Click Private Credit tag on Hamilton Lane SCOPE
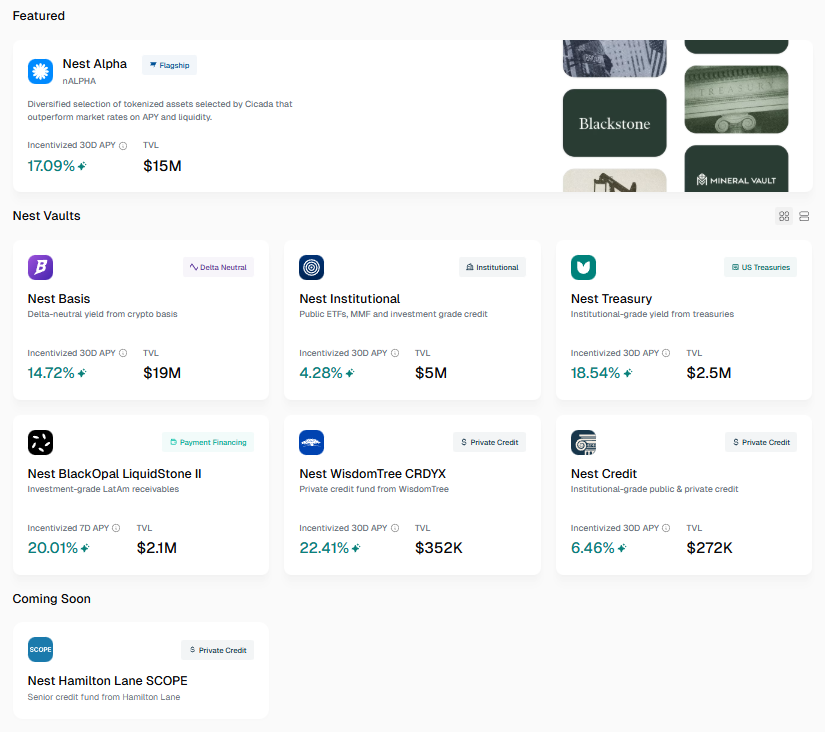The height and width of the screenshot is (732, 825). [218, 650]
